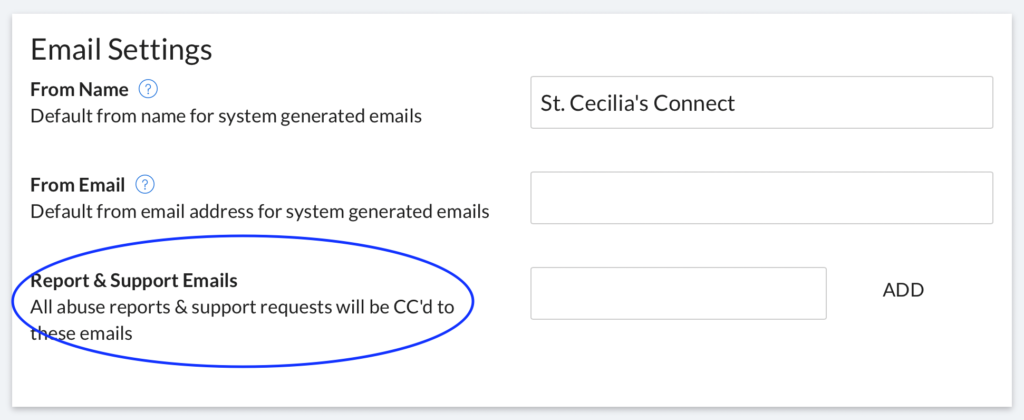Click the blue ellipse annotation outline
Image resolution: width=1024 pixels, height=420 pixels.
pos(242,236)
